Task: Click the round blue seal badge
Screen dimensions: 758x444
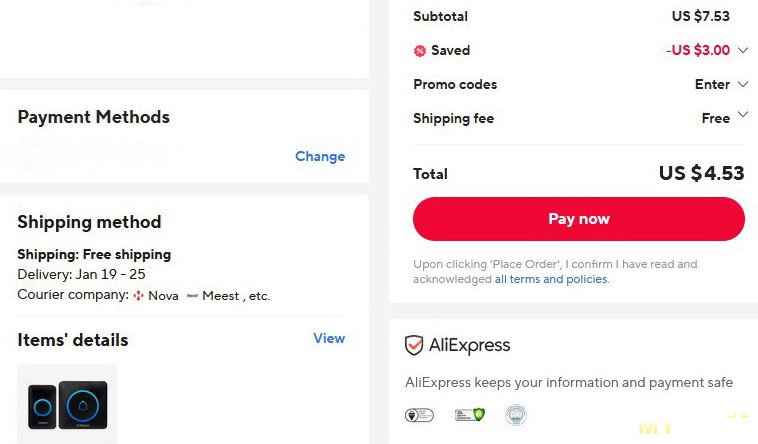Action: [515, 414]
